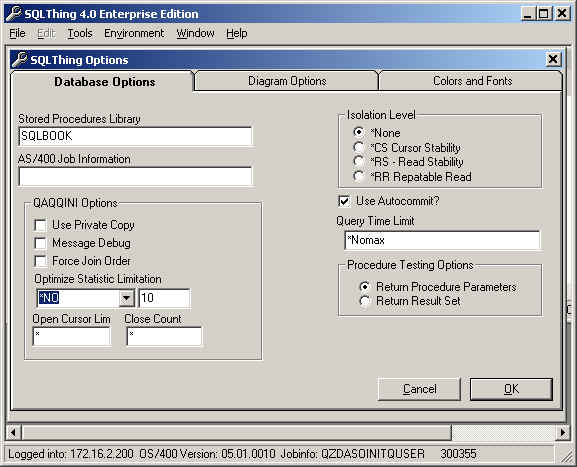Open the Help menu
Screen dimensions: 577x467
click(x=237, y=33)
